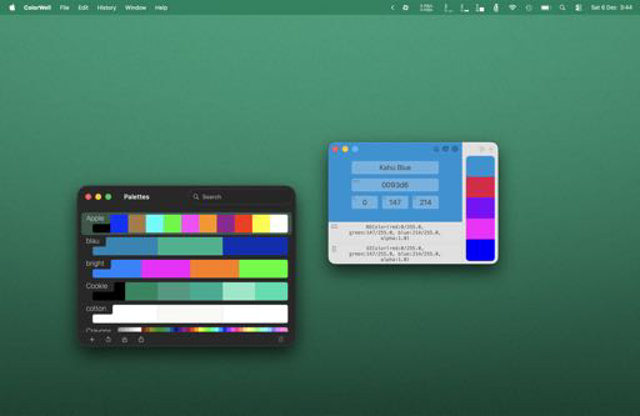Open the Help menu
This screenshot has height=416, width=640.
(161, 7)
